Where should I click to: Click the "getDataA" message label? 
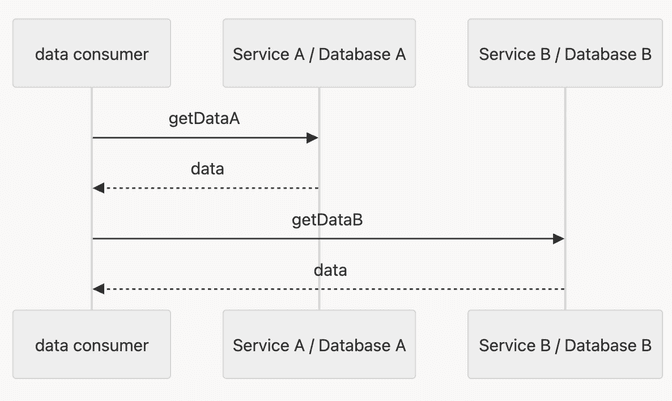tap(204, 118)
